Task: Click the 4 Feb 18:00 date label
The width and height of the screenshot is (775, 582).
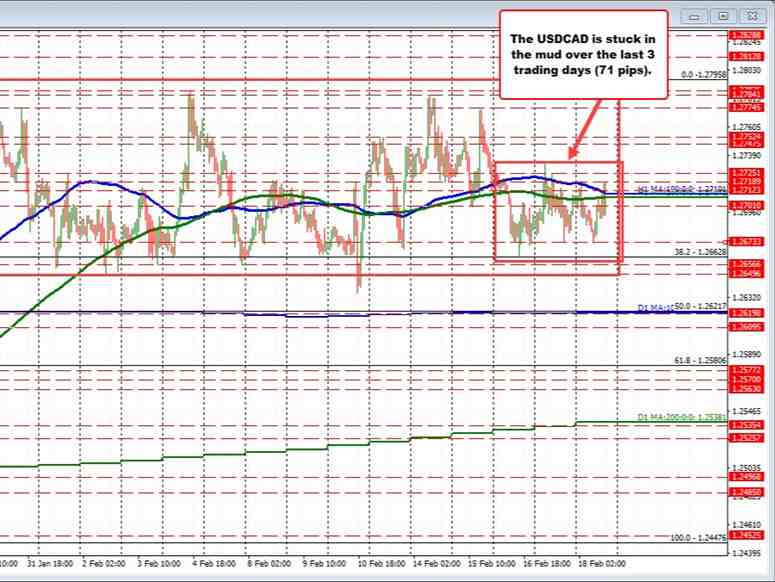Action: point(214,564)
